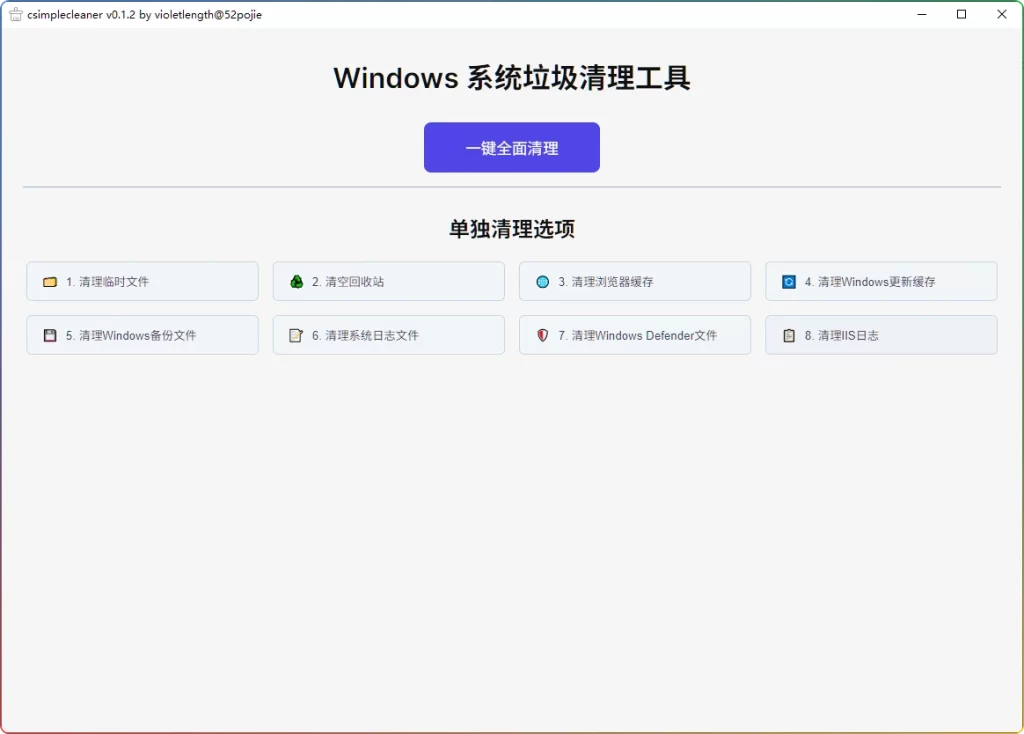Click the globe icon for browser cache cleaning
The width and height of the screenshot is (1024, 734).
[x=542, y=281]
